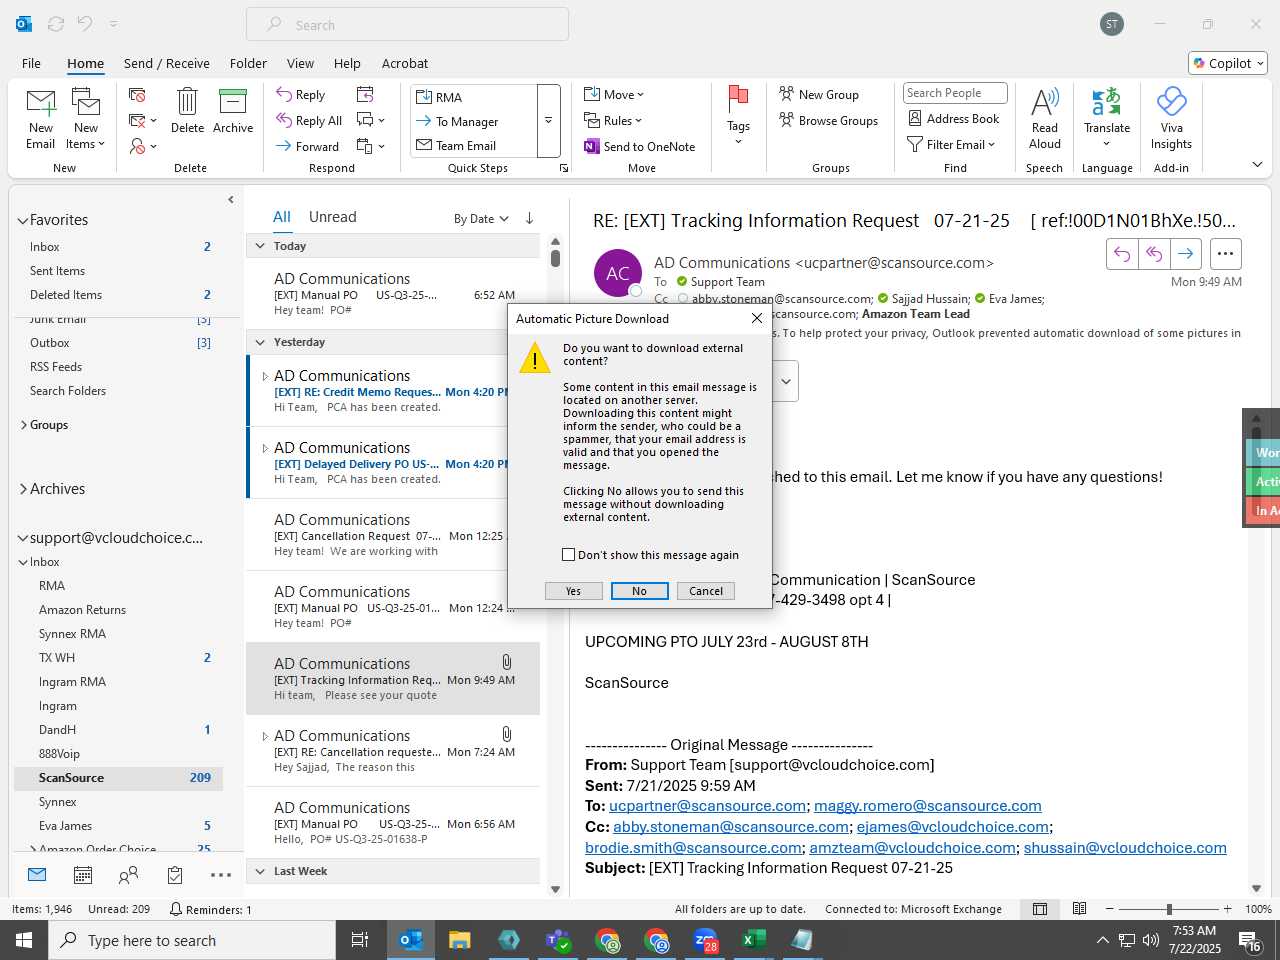Click the Reply ribbon button
This screenshot has height=960, width=1280.
point(301,95)
